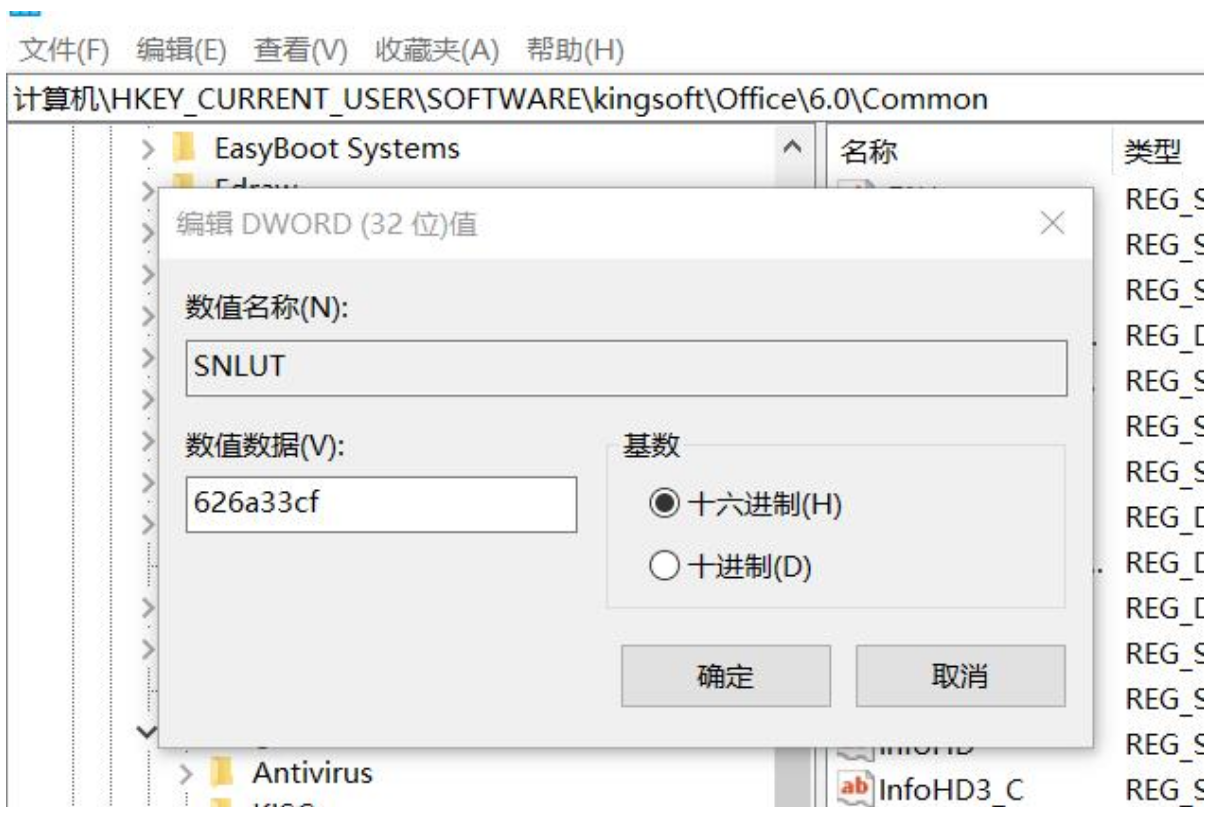Expand the EasyBoot Systems tree node

pos(148,150)
